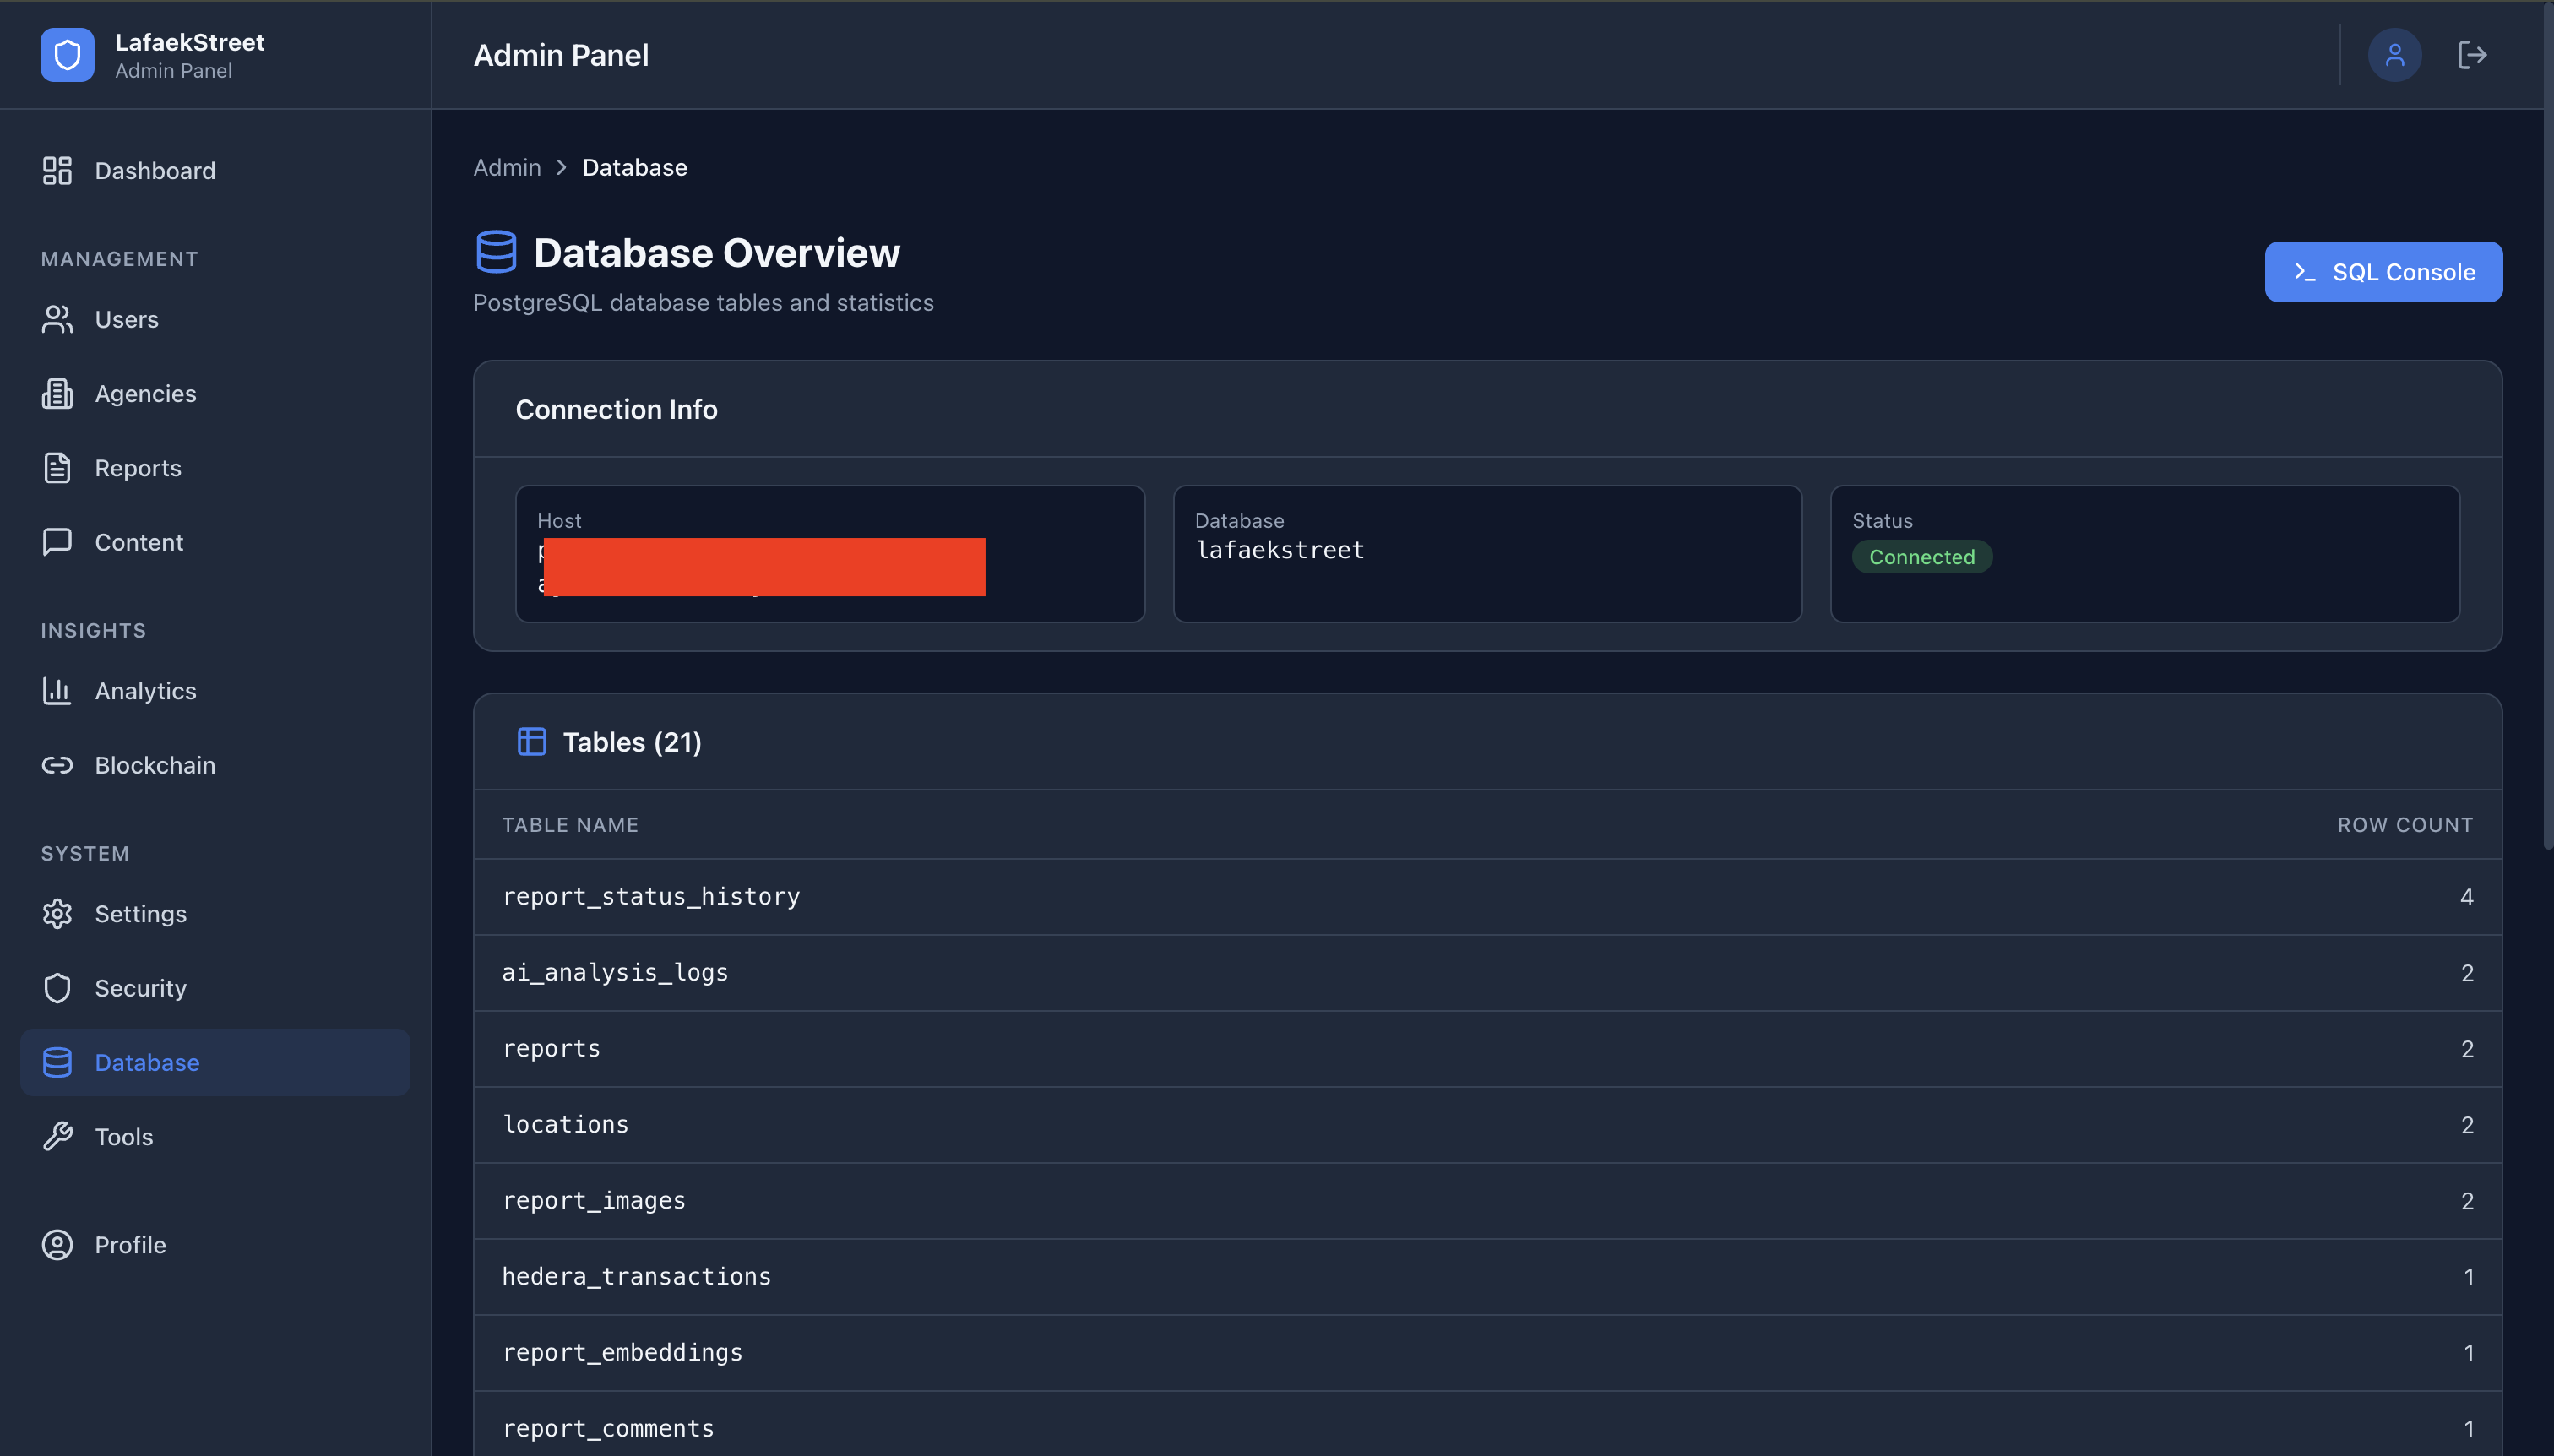Click the Connected status badge
The height and width of the screenshot is (1456, 2554).
coord(1921,556)
